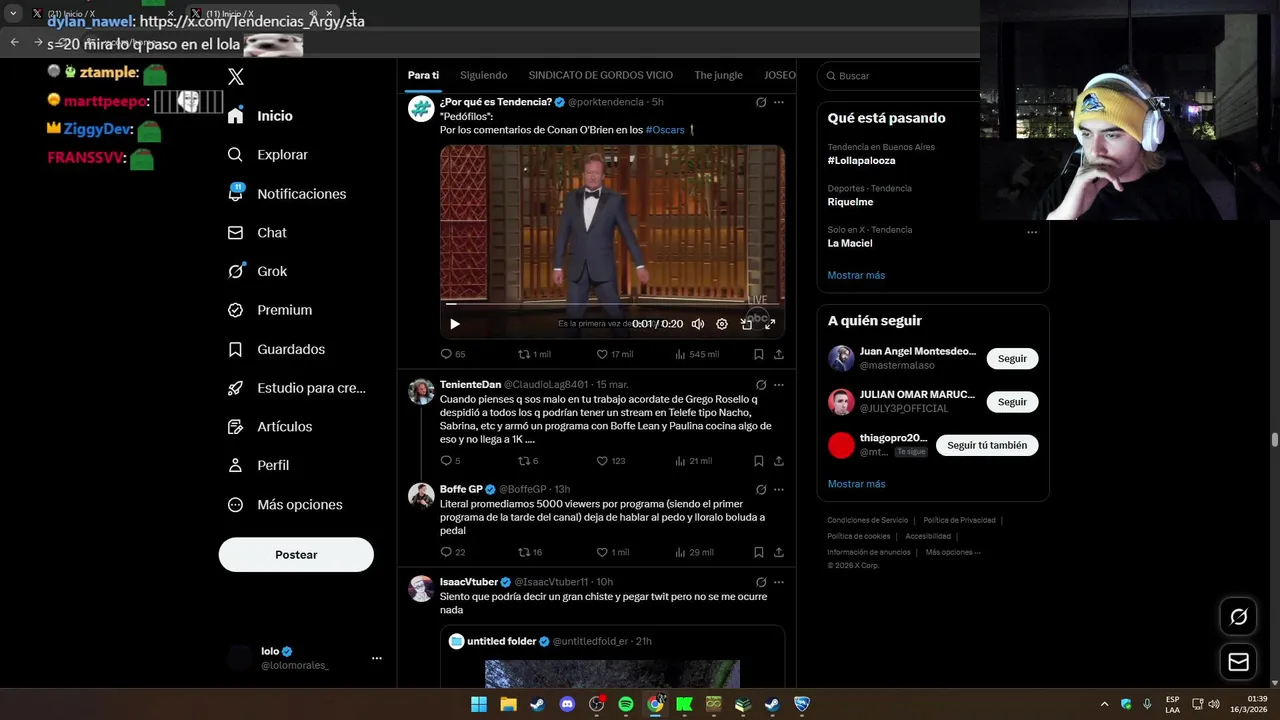
Task: Bookmark the ¿Por qué es Tendencia? post
Action: pos(759,354)
